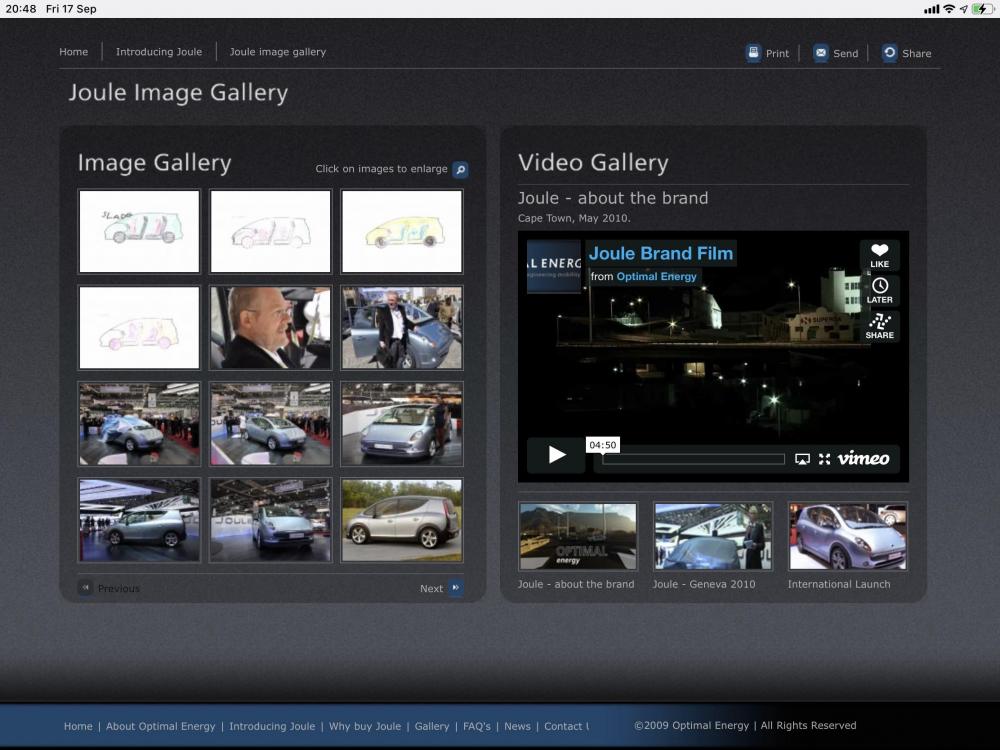Screen dimensions: 1000x750
Task: Enlarge man standing beside car door thumbnail
Action: coord(402,328)
